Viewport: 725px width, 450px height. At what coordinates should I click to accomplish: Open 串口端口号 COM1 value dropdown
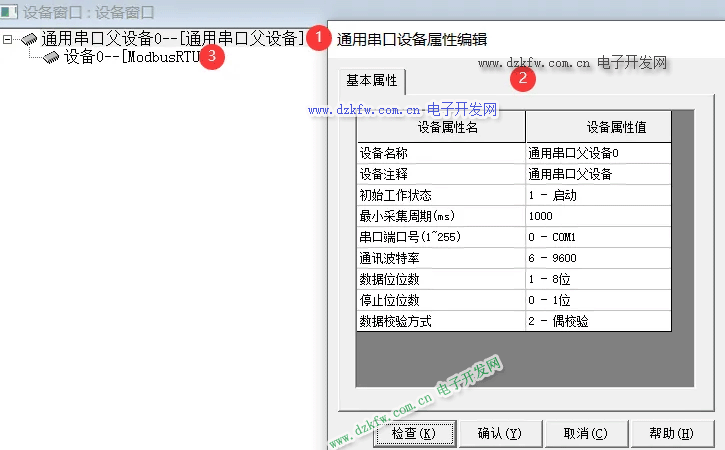point(598,237)
